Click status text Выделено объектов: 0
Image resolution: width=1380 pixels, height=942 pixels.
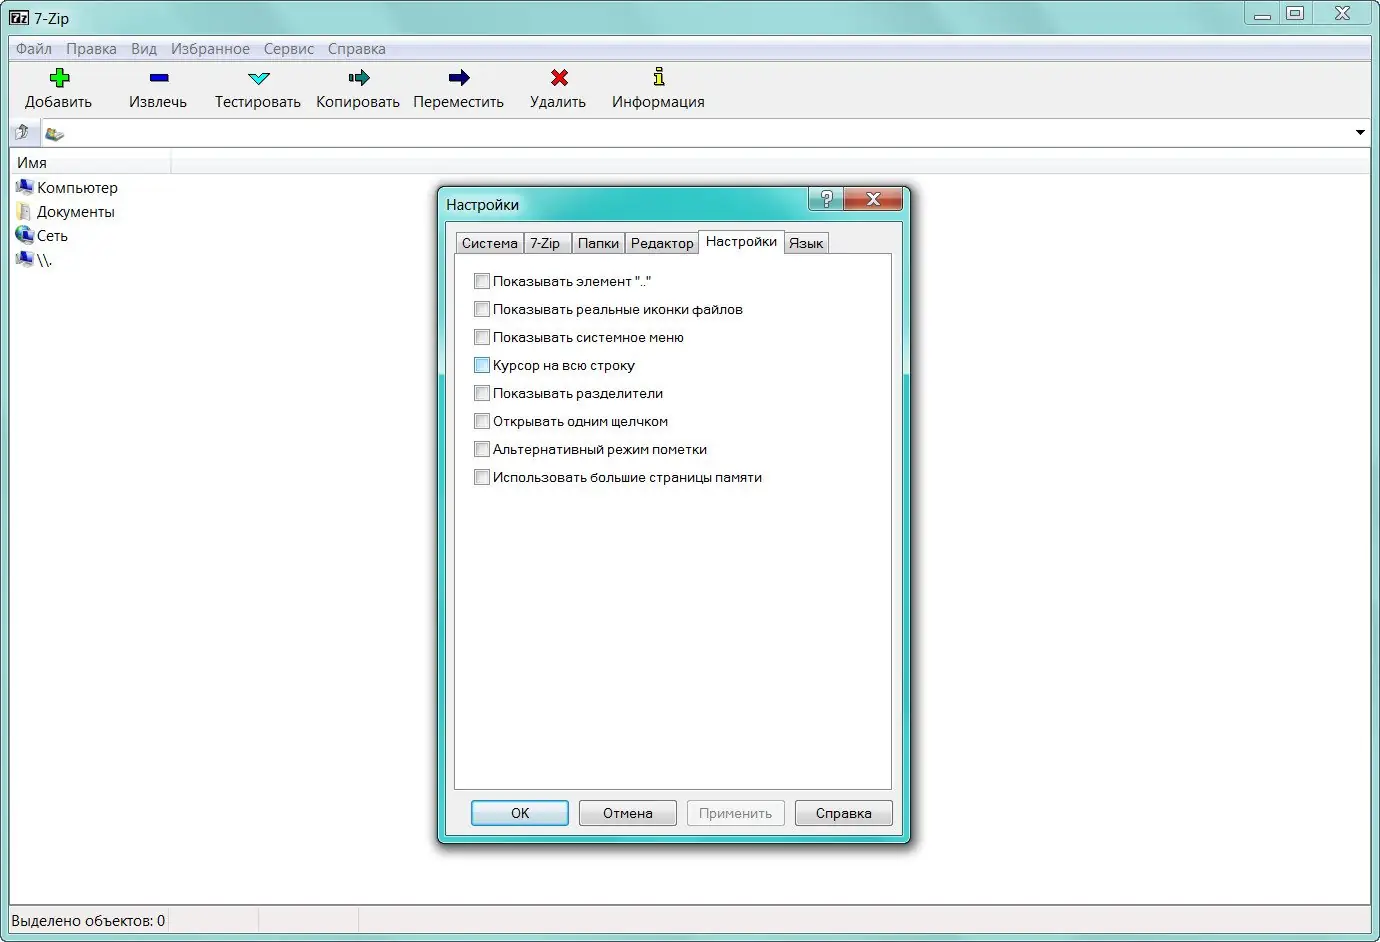88,920
